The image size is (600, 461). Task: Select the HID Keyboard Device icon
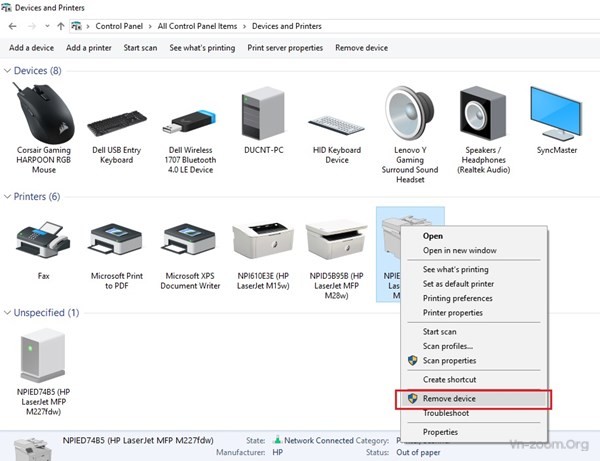click(337, 125)
